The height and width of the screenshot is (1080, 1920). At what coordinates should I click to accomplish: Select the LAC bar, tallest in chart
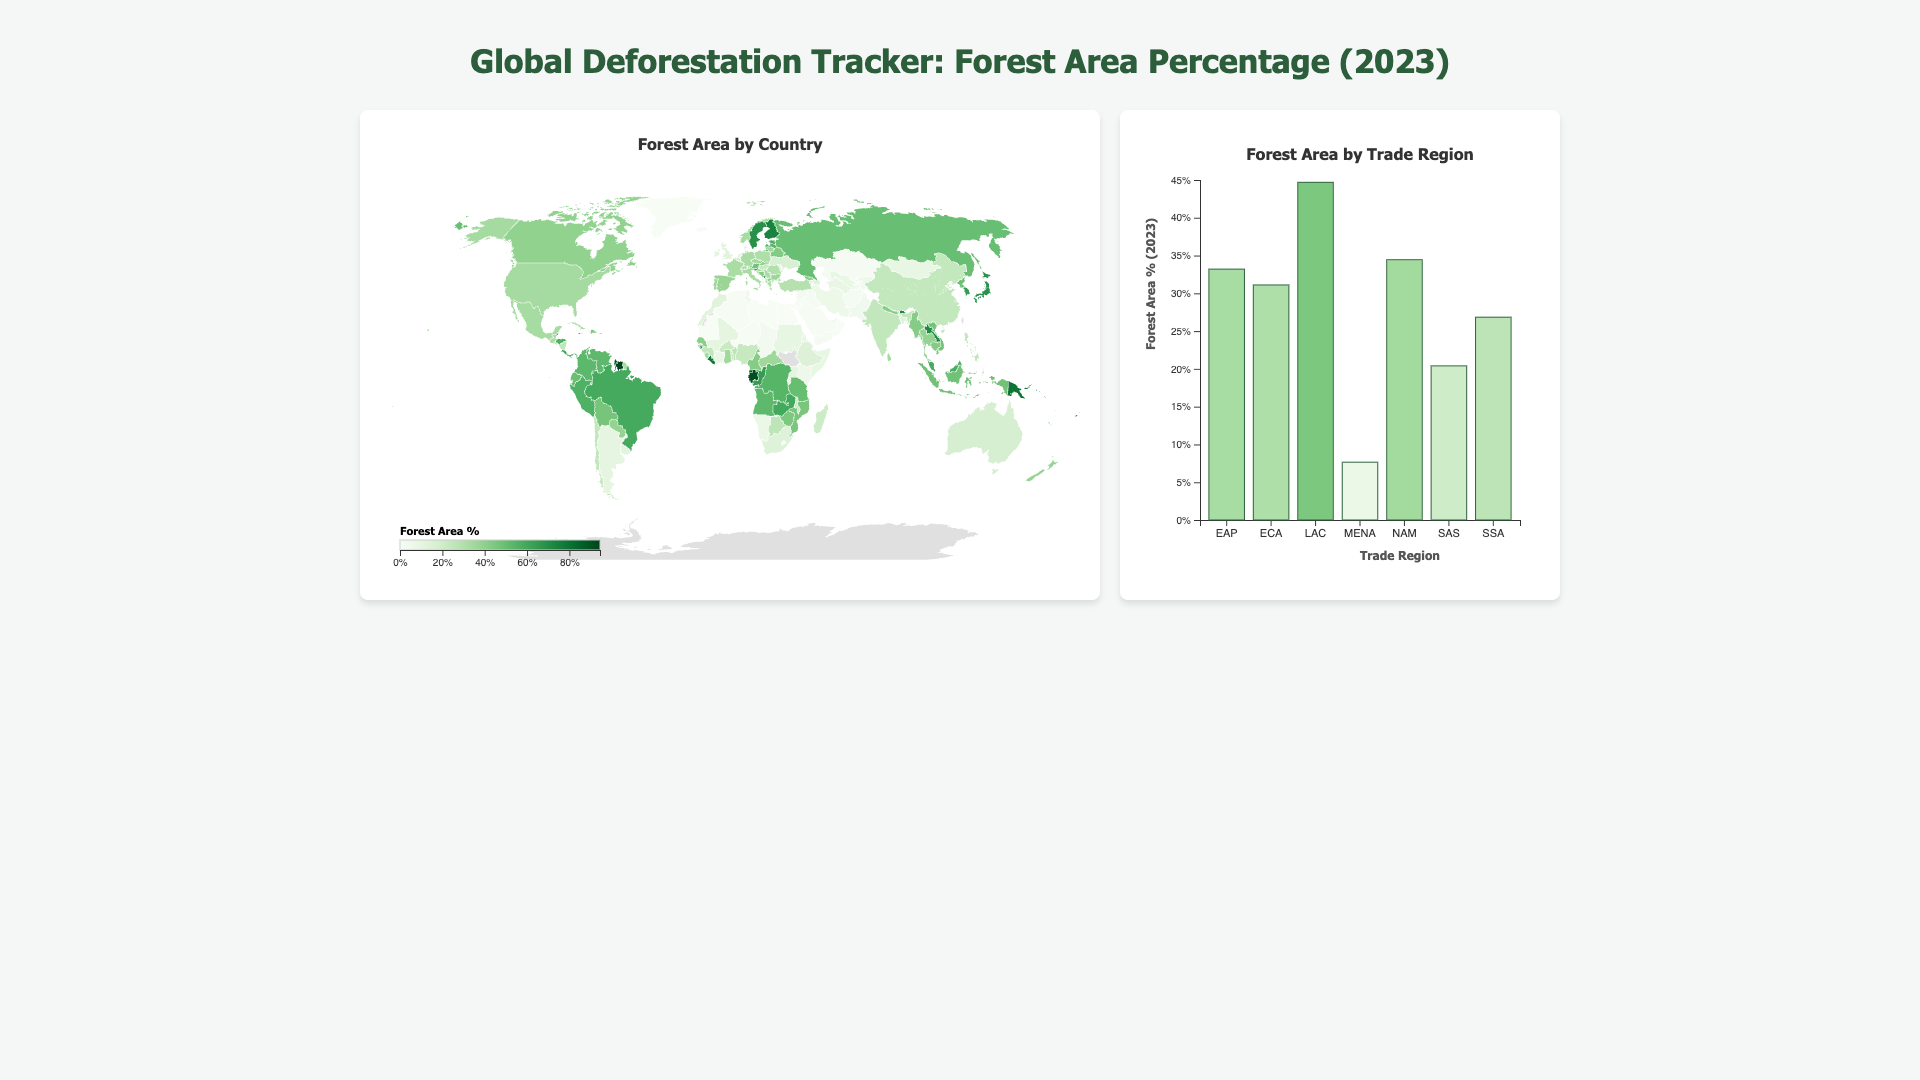click(1315, 351)
